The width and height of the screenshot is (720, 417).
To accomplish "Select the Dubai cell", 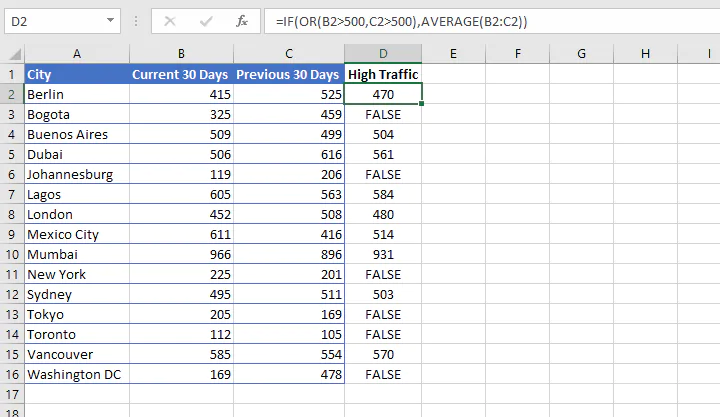I will [77, 154].
